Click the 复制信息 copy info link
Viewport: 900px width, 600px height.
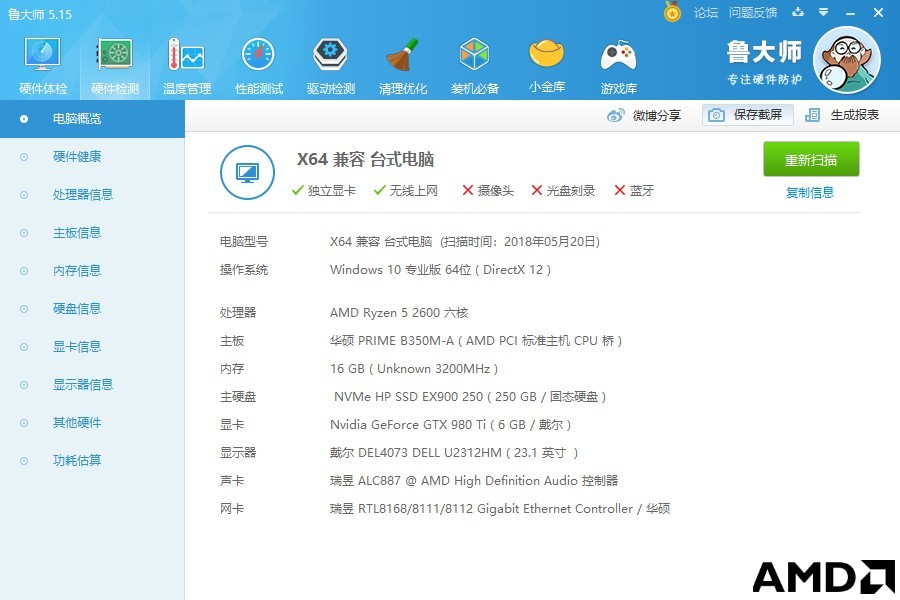810,192
